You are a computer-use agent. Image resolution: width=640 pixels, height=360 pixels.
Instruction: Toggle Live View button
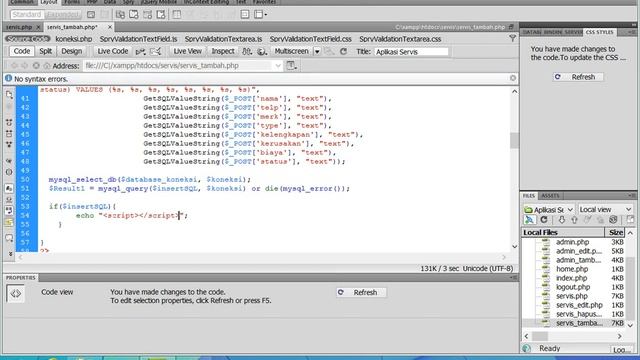(187, 51)
